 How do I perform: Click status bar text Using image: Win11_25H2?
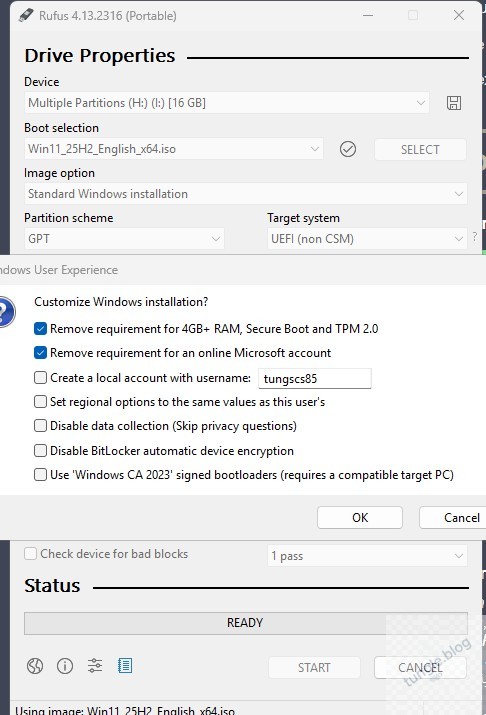(125, 710)
